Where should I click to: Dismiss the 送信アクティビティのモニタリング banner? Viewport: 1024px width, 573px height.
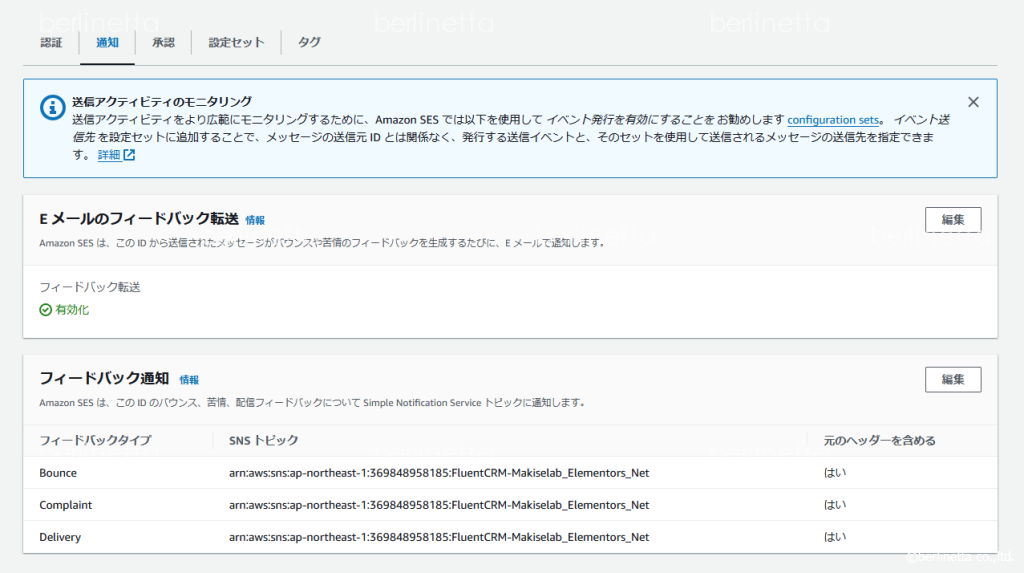point(973,102)
